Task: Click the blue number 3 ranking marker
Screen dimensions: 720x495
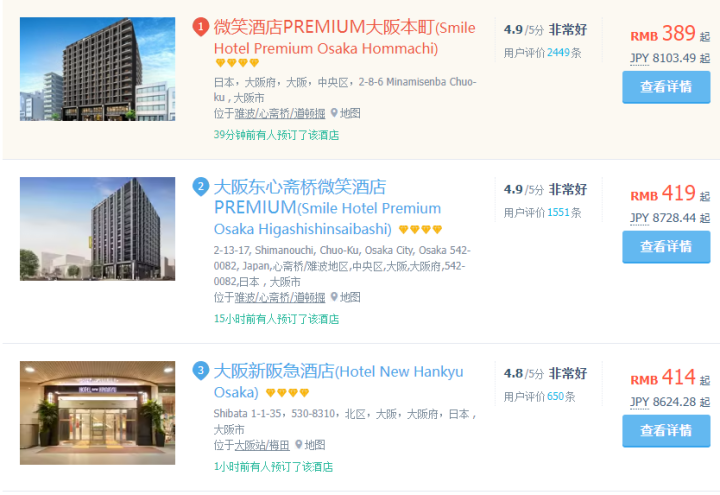Action: 201,371
